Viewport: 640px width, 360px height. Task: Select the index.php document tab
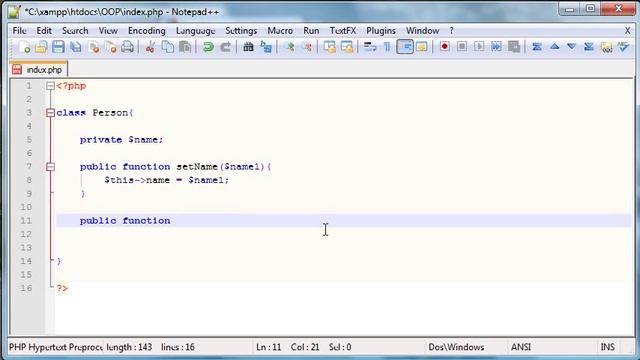coord(38,69)
